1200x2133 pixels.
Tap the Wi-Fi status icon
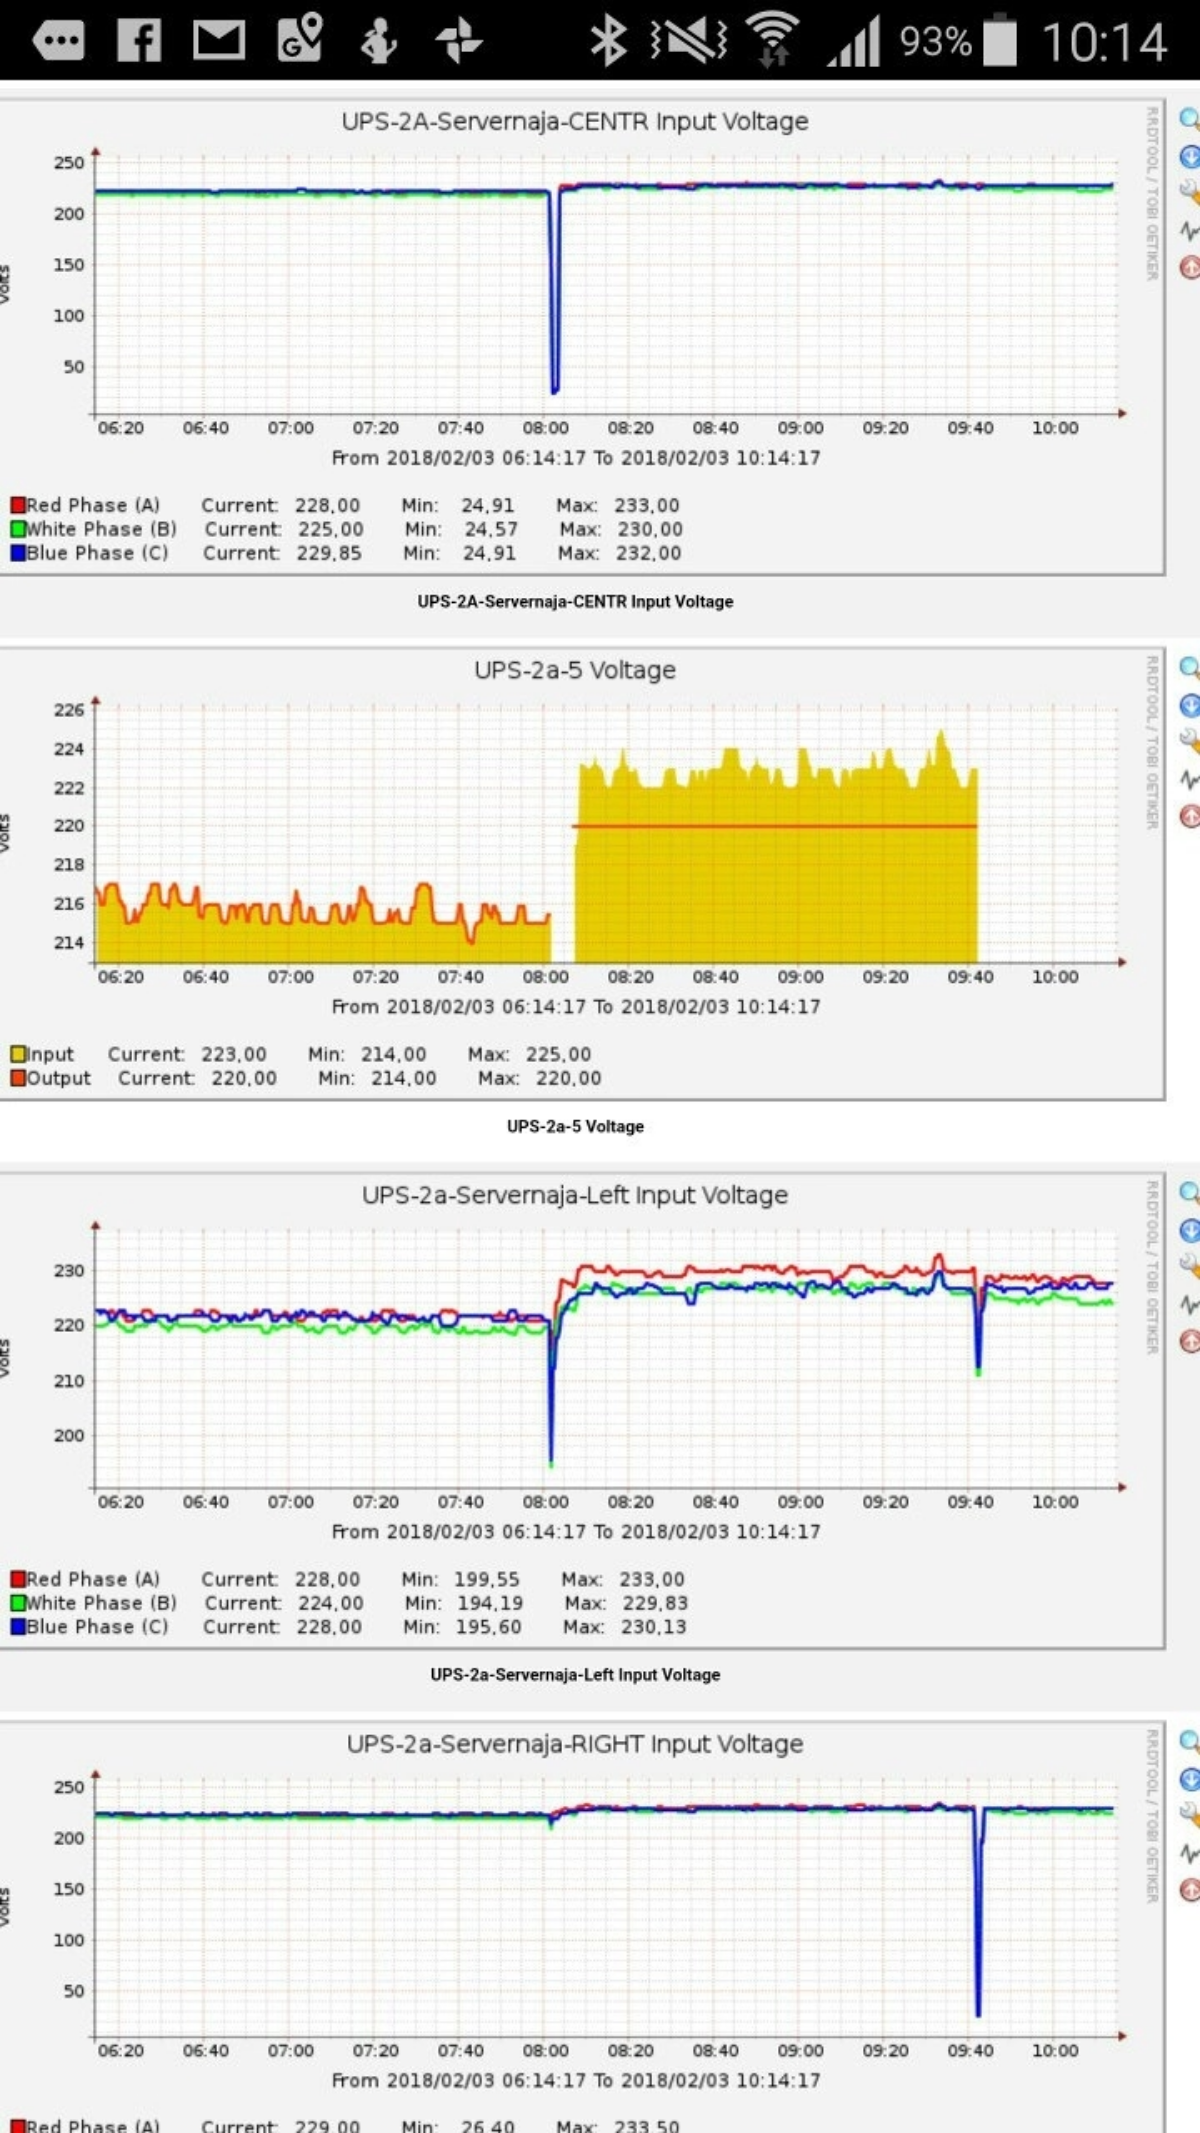pos(773,39)
